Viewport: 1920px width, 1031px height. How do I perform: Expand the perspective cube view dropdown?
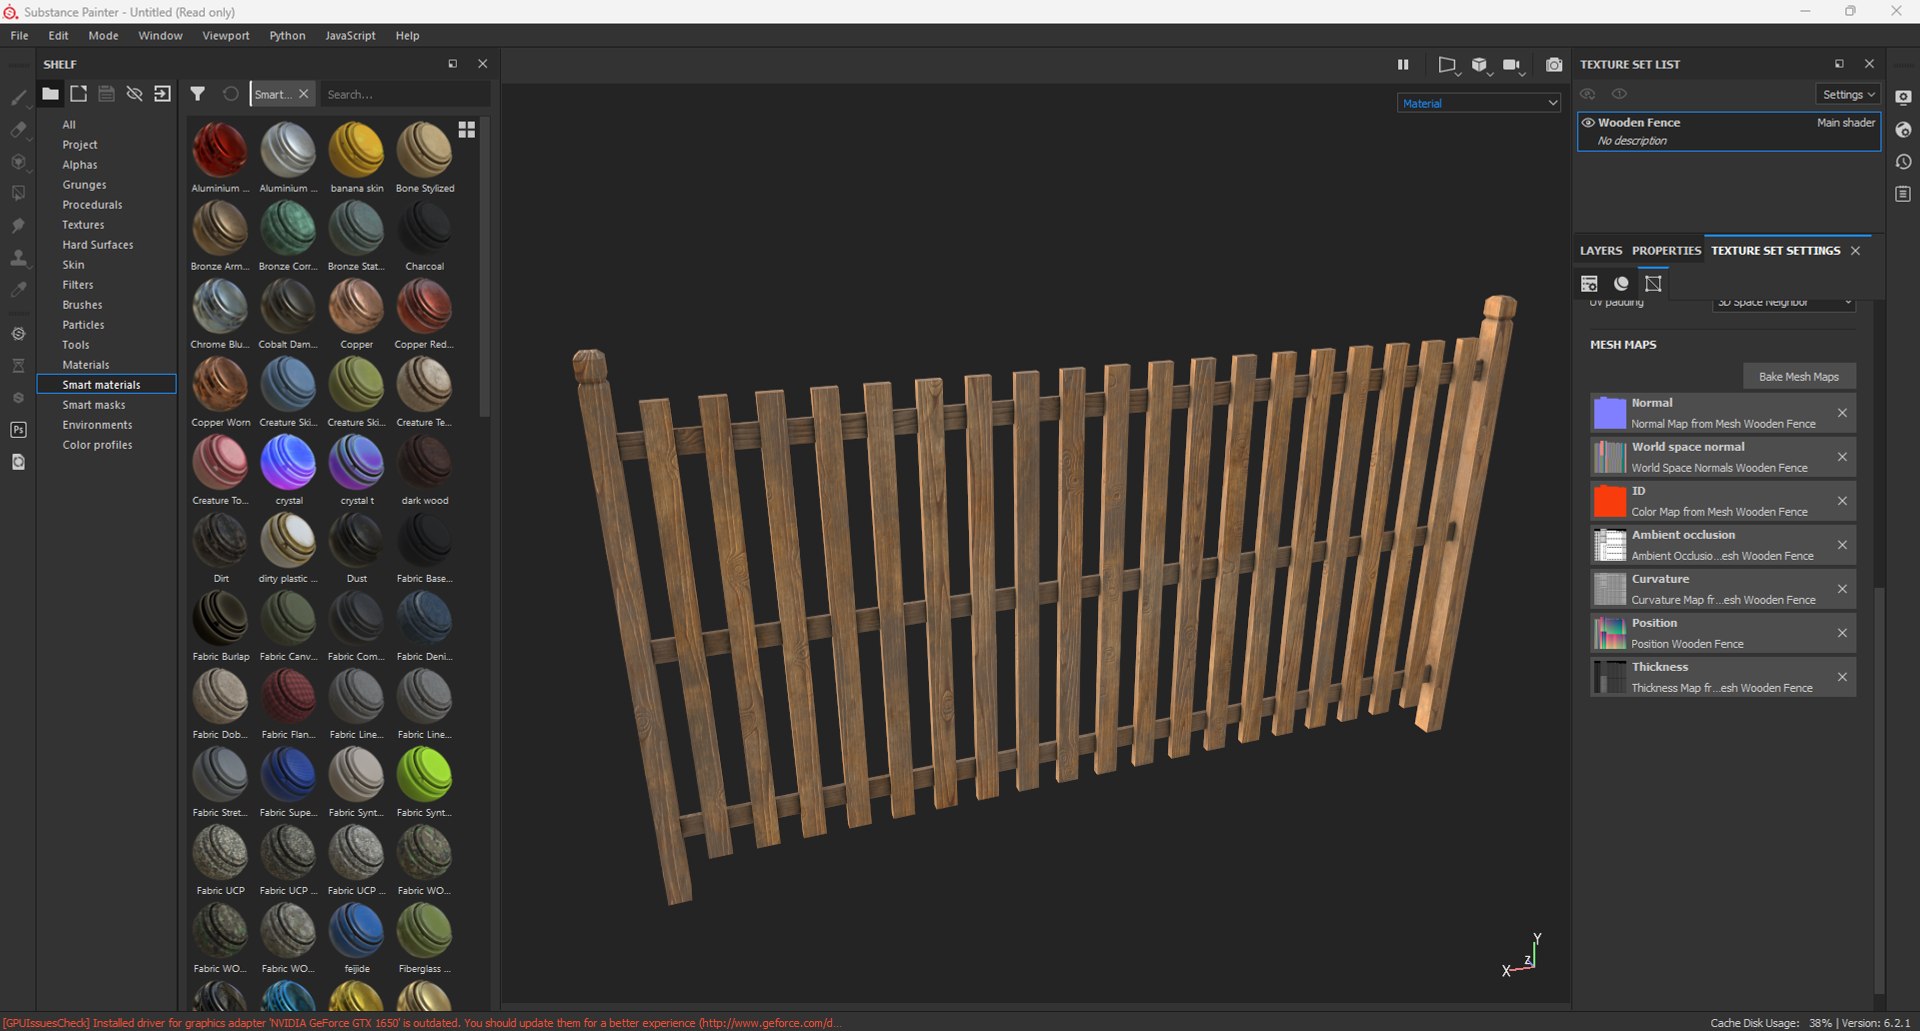[x=1481, y=66]
